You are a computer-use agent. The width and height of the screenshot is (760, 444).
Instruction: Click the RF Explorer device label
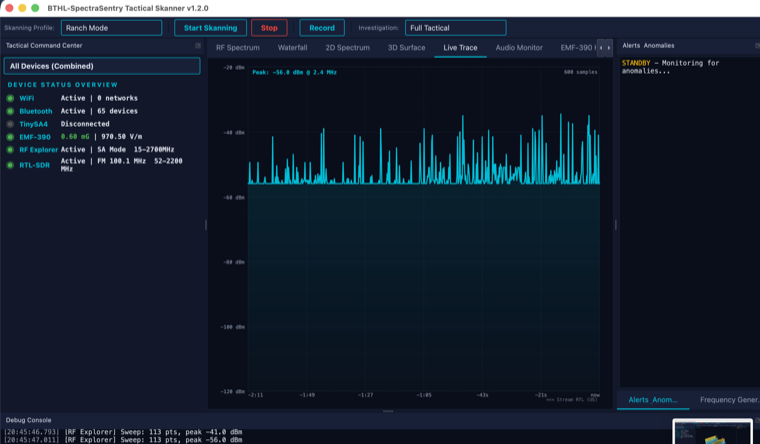click(x=38, y=150)
